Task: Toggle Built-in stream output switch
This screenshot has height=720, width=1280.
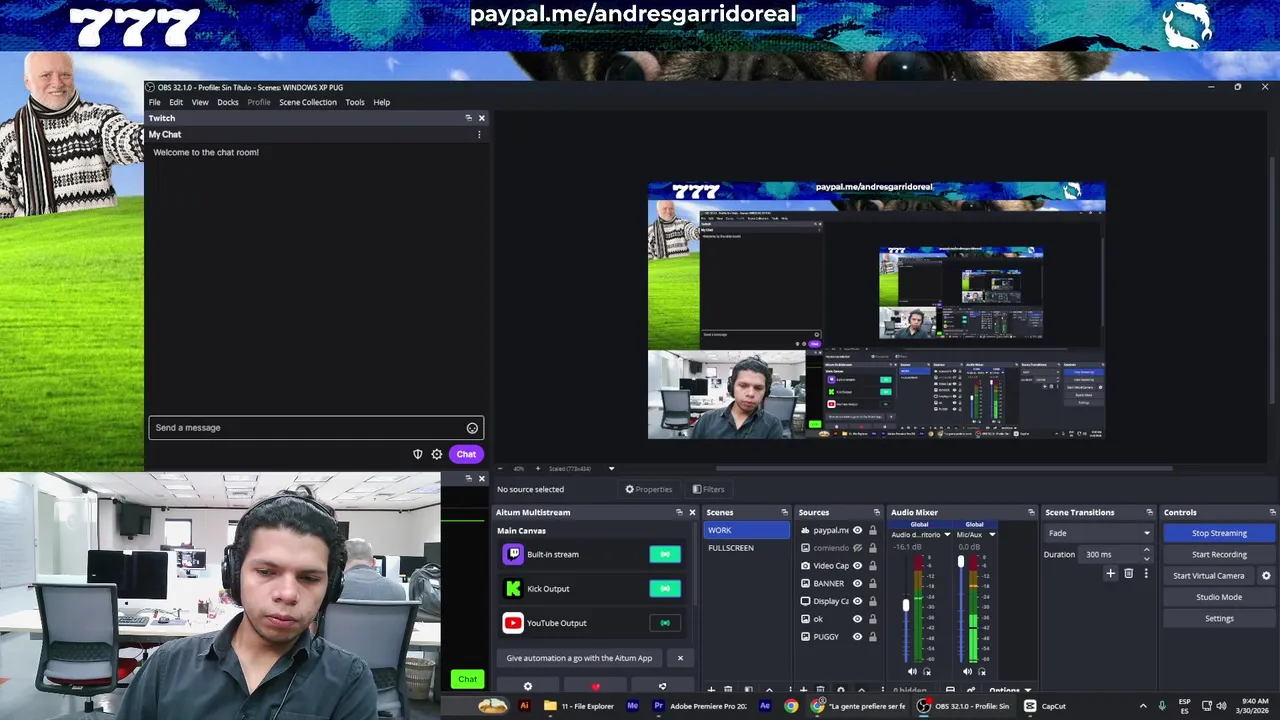Action: [x=665, y=554]
